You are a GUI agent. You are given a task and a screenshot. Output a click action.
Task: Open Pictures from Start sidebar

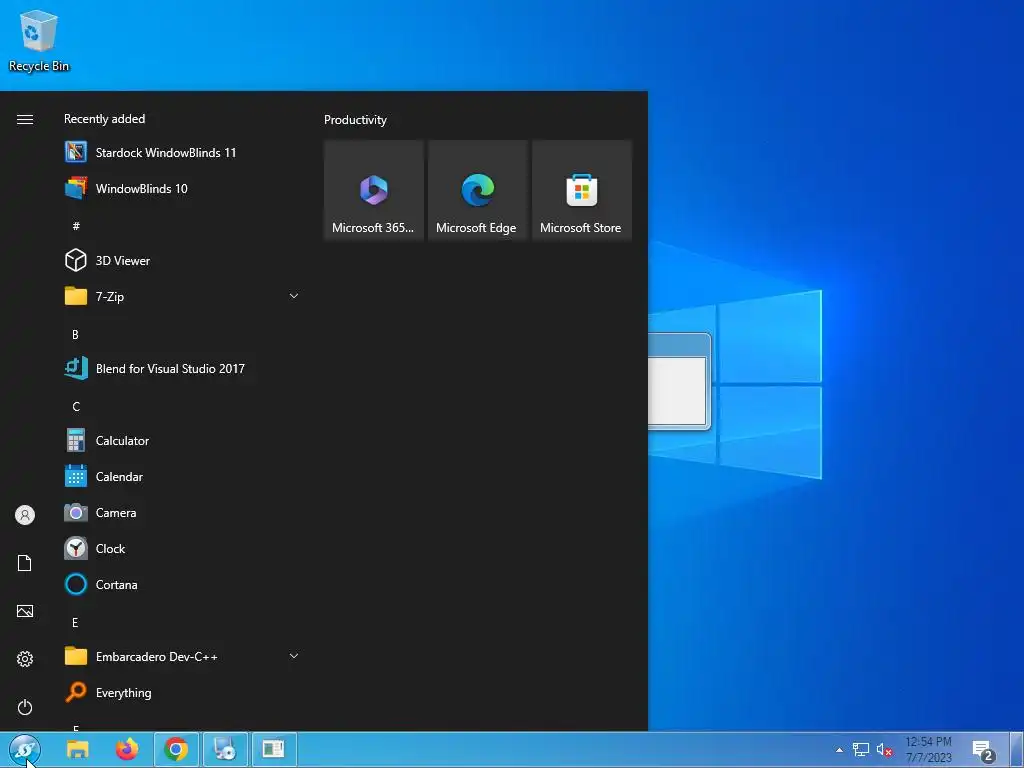tap(25, 611)
